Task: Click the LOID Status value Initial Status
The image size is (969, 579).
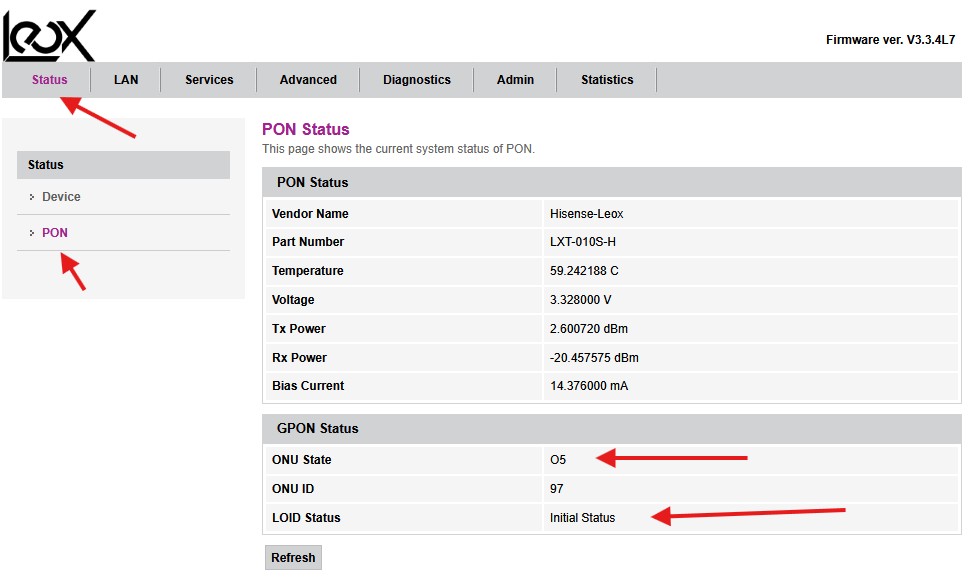Action: (582, 518)
